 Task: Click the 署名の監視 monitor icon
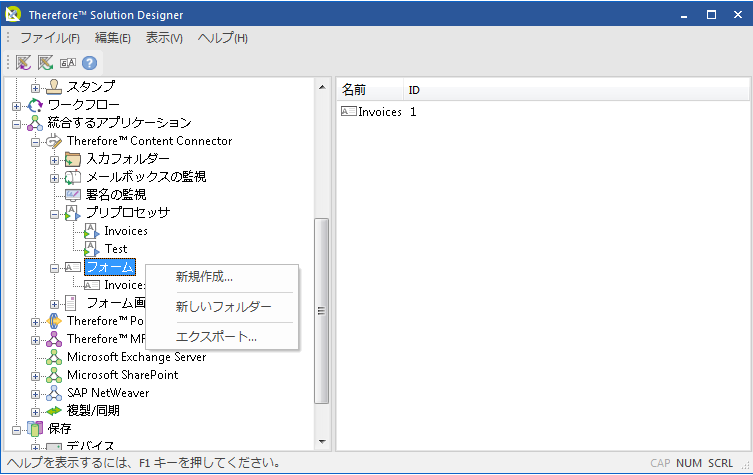point(73,195)
